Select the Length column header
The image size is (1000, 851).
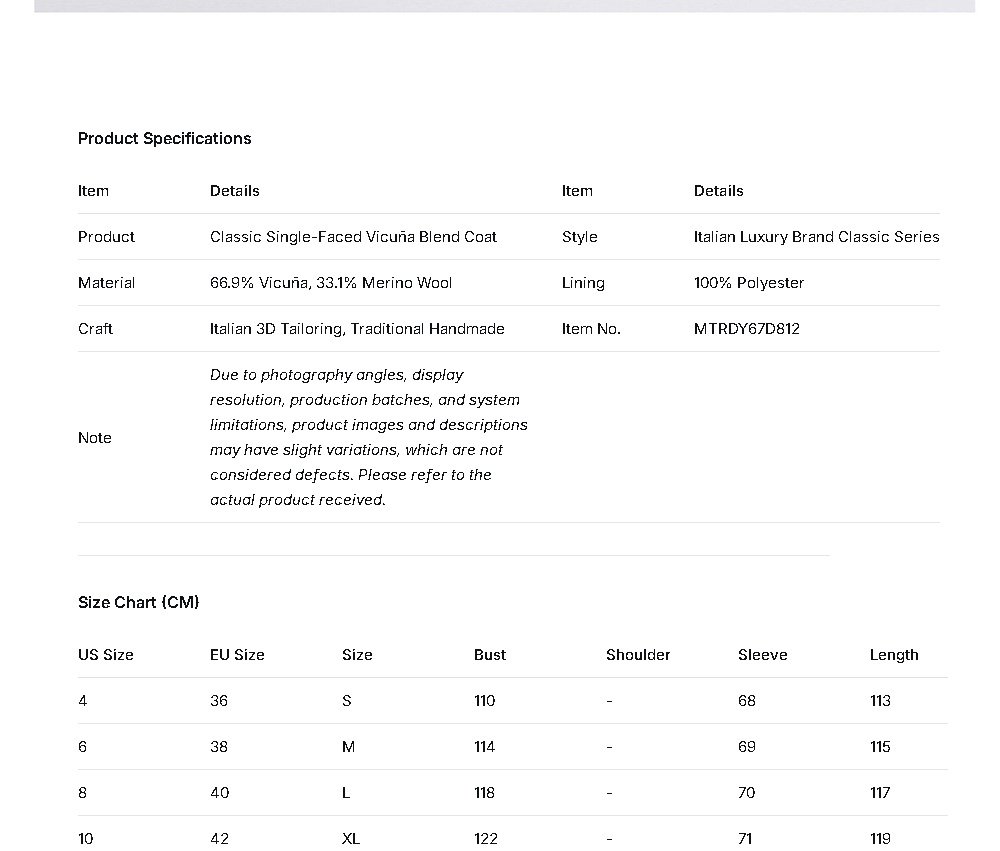pyautogui.click(x=893, y=655)
